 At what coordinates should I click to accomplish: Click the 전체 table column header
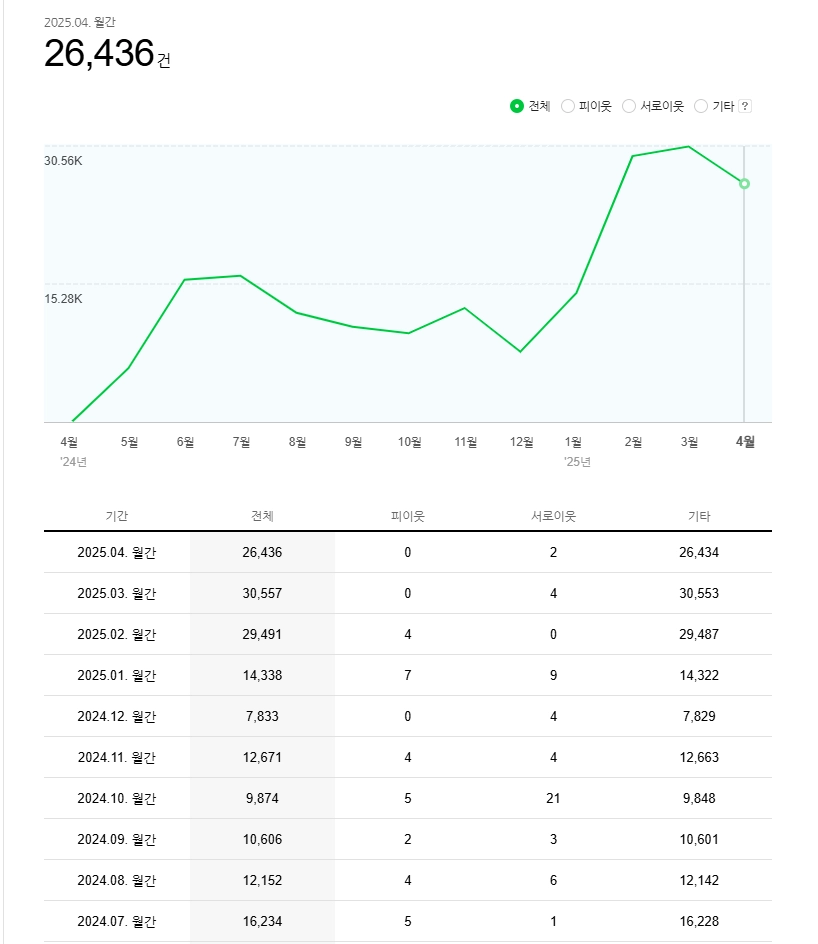click(262, 516)
